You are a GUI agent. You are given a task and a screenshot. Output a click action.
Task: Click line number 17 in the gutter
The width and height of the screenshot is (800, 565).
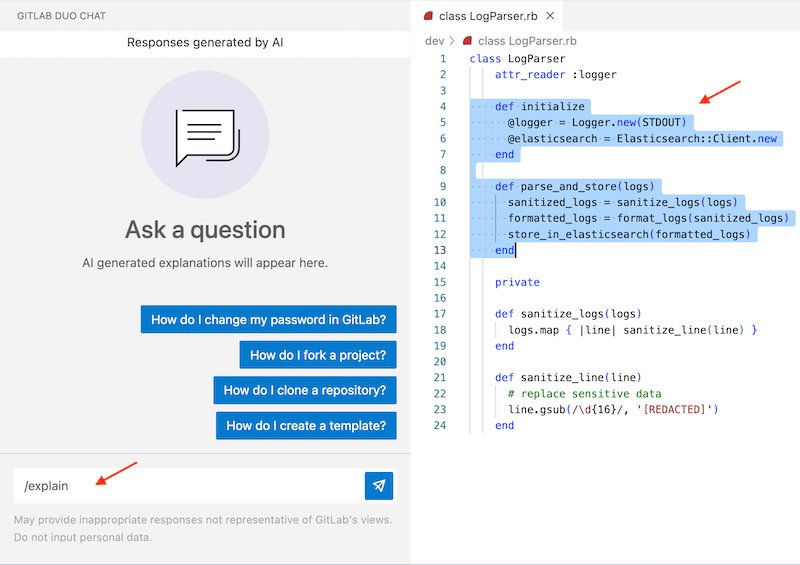point(440,314)
